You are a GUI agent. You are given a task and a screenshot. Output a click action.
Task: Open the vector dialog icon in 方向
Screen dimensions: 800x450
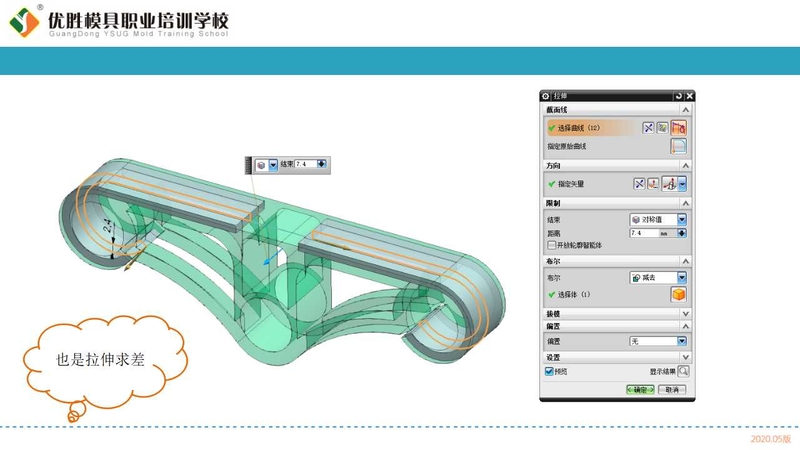pos(654,184)
